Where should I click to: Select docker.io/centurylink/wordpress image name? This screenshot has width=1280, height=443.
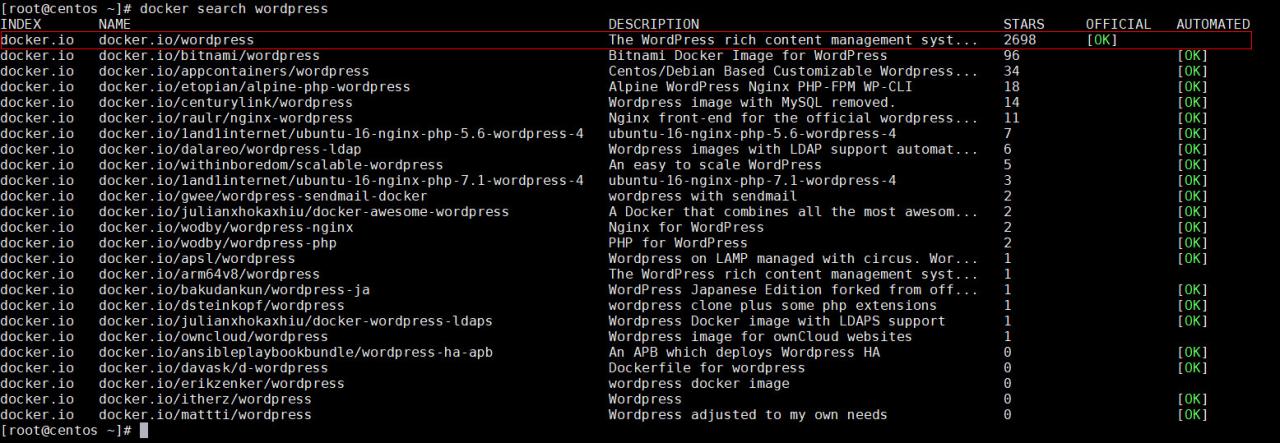point(225,102)
